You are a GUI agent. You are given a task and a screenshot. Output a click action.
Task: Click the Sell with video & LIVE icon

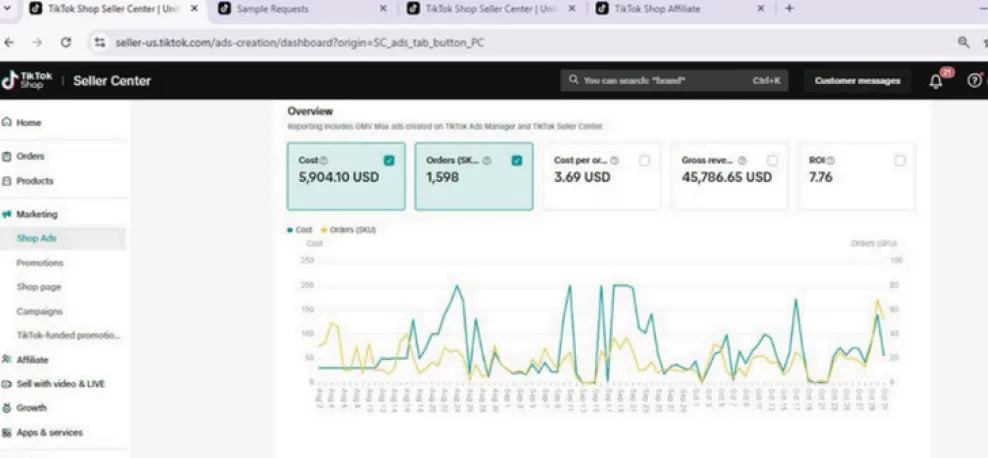click(x=6, y=384)
